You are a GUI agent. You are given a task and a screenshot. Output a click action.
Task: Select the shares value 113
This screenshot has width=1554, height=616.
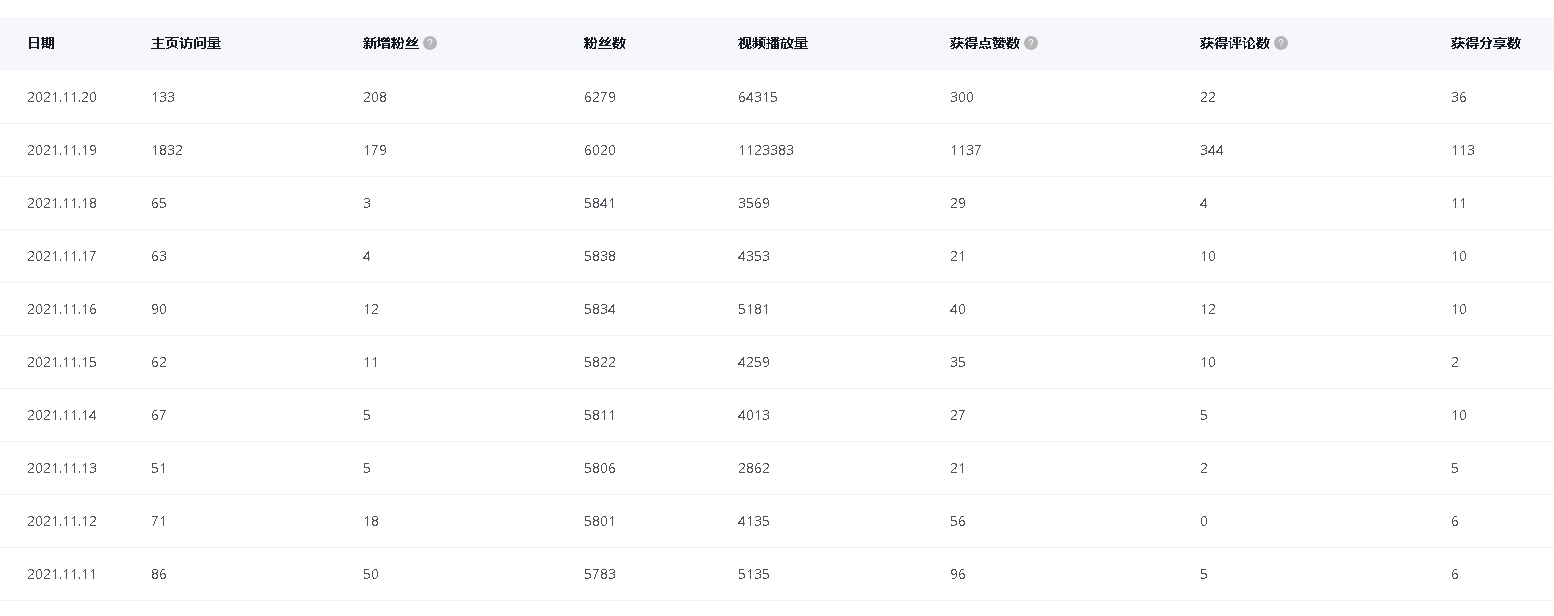pyautogui.click(x=1462, y=150)
